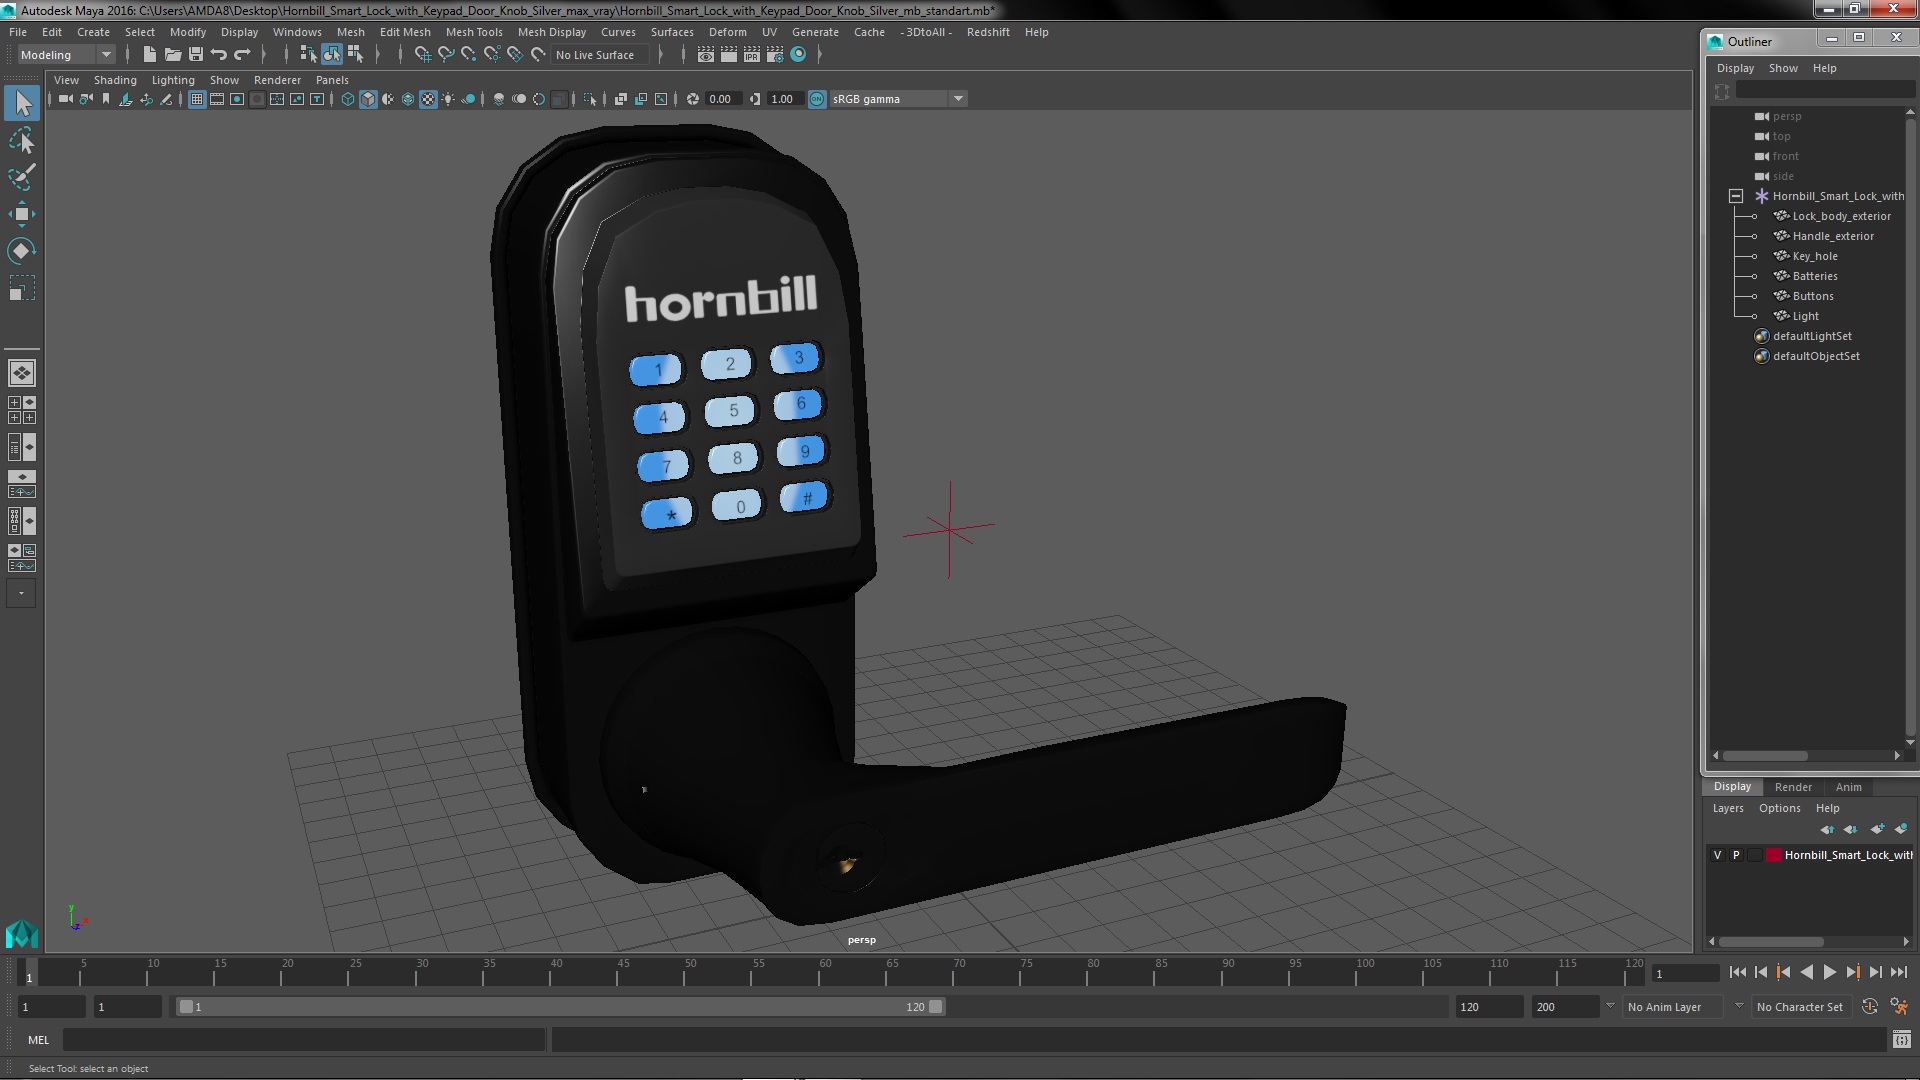Screen dimensions: 1920x1080
Task: Click the New Scene icon
Action: tap(150, 55)
